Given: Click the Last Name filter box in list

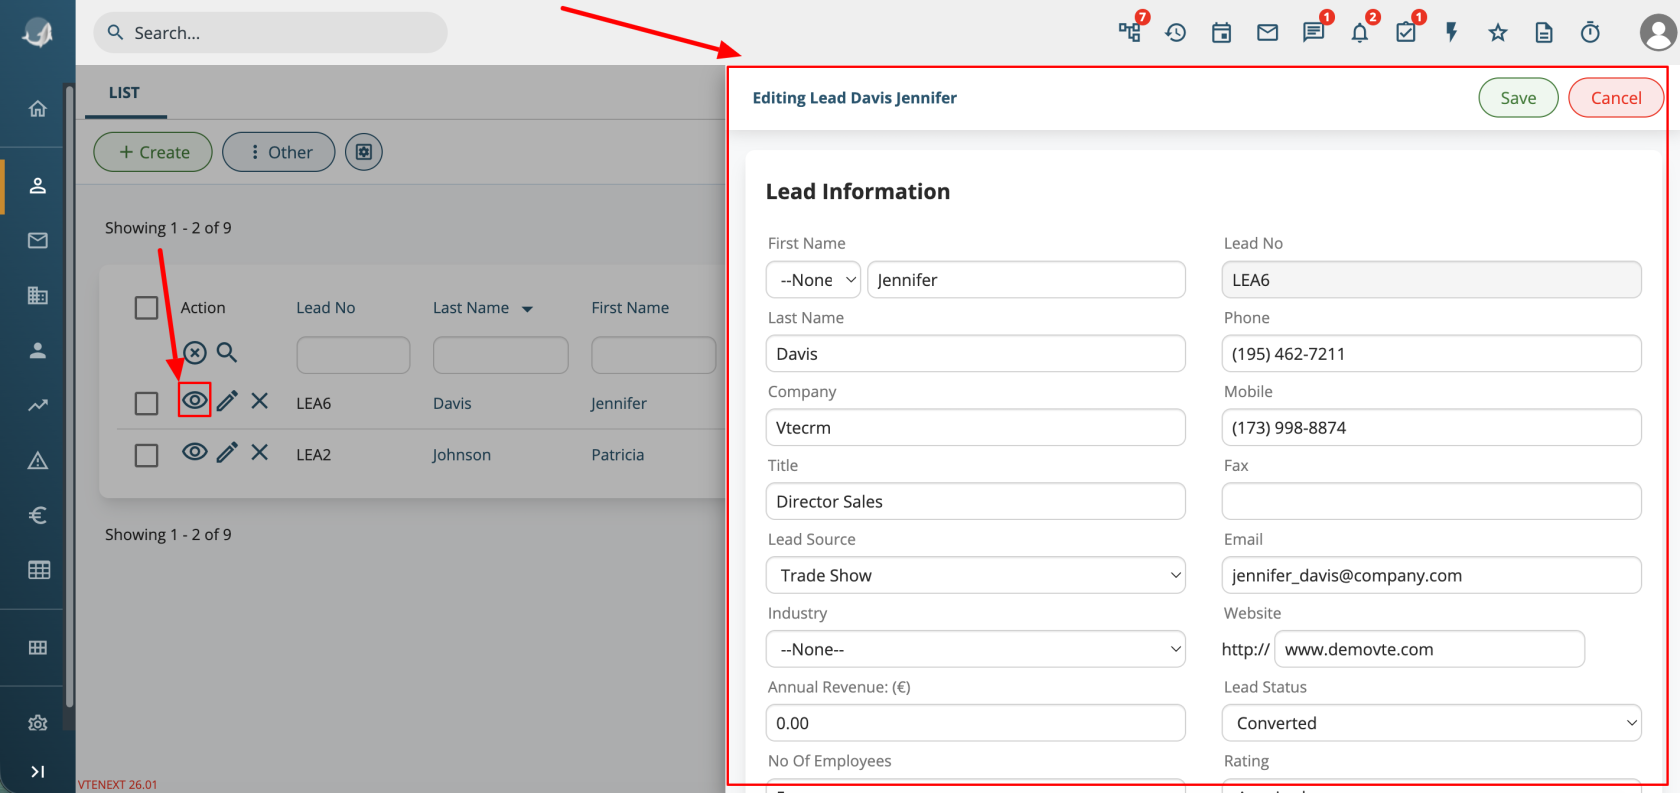Looking at the screenshot, I should point(500,355).
